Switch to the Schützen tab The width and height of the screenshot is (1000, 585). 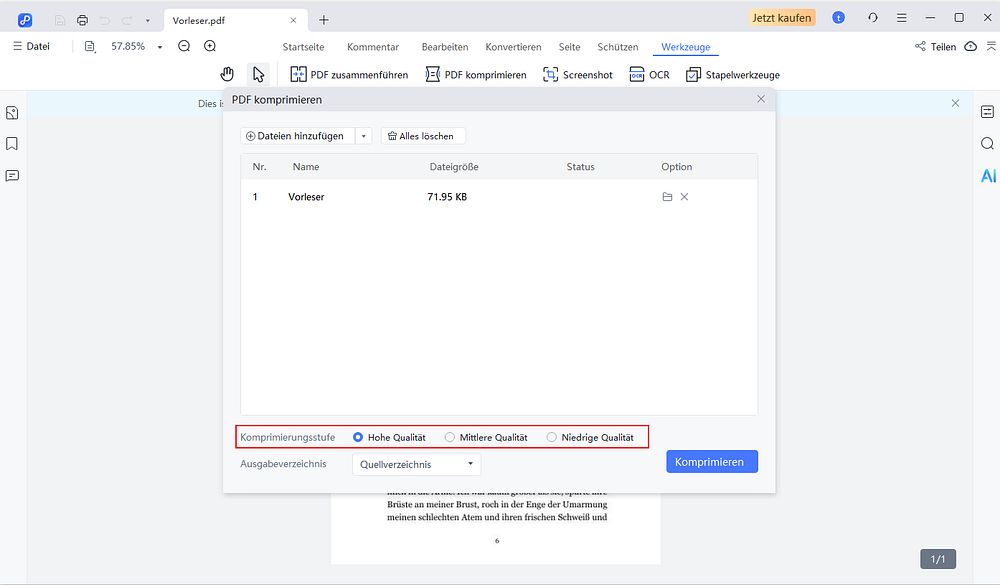click(617, 47)
